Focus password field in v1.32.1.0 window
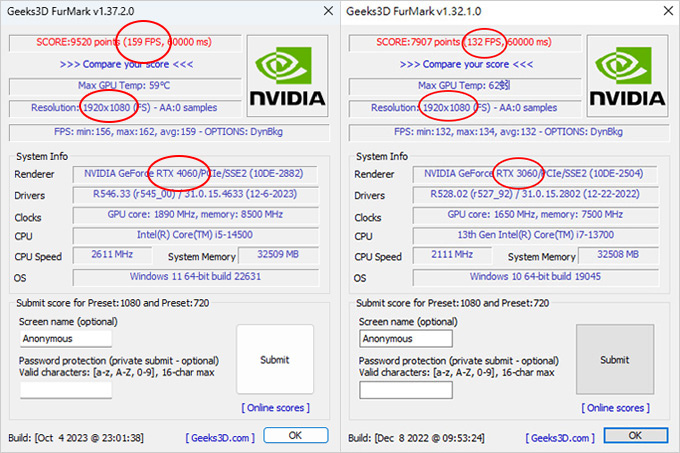 pyautogui.click(x=406, y=390)
